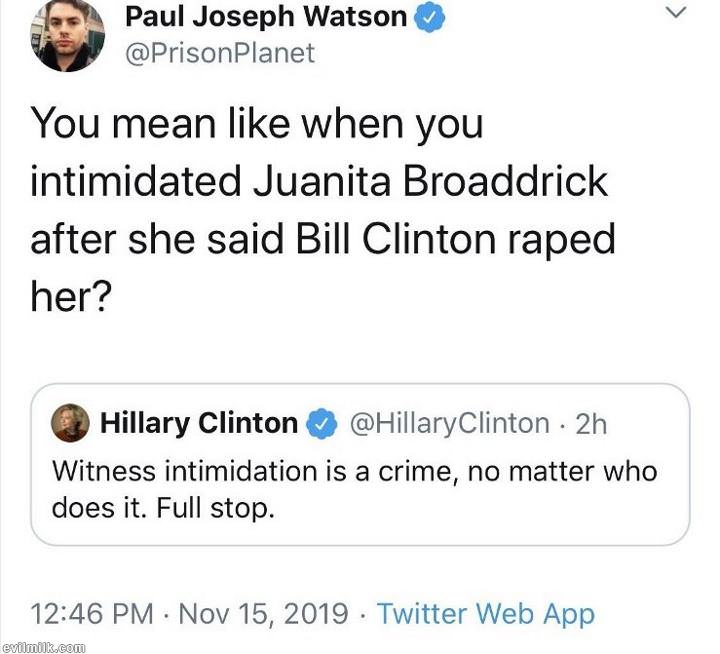Click the verified badge next to Hillary Clinton
This screenshot has width=720, height=654.
[322, 423]
